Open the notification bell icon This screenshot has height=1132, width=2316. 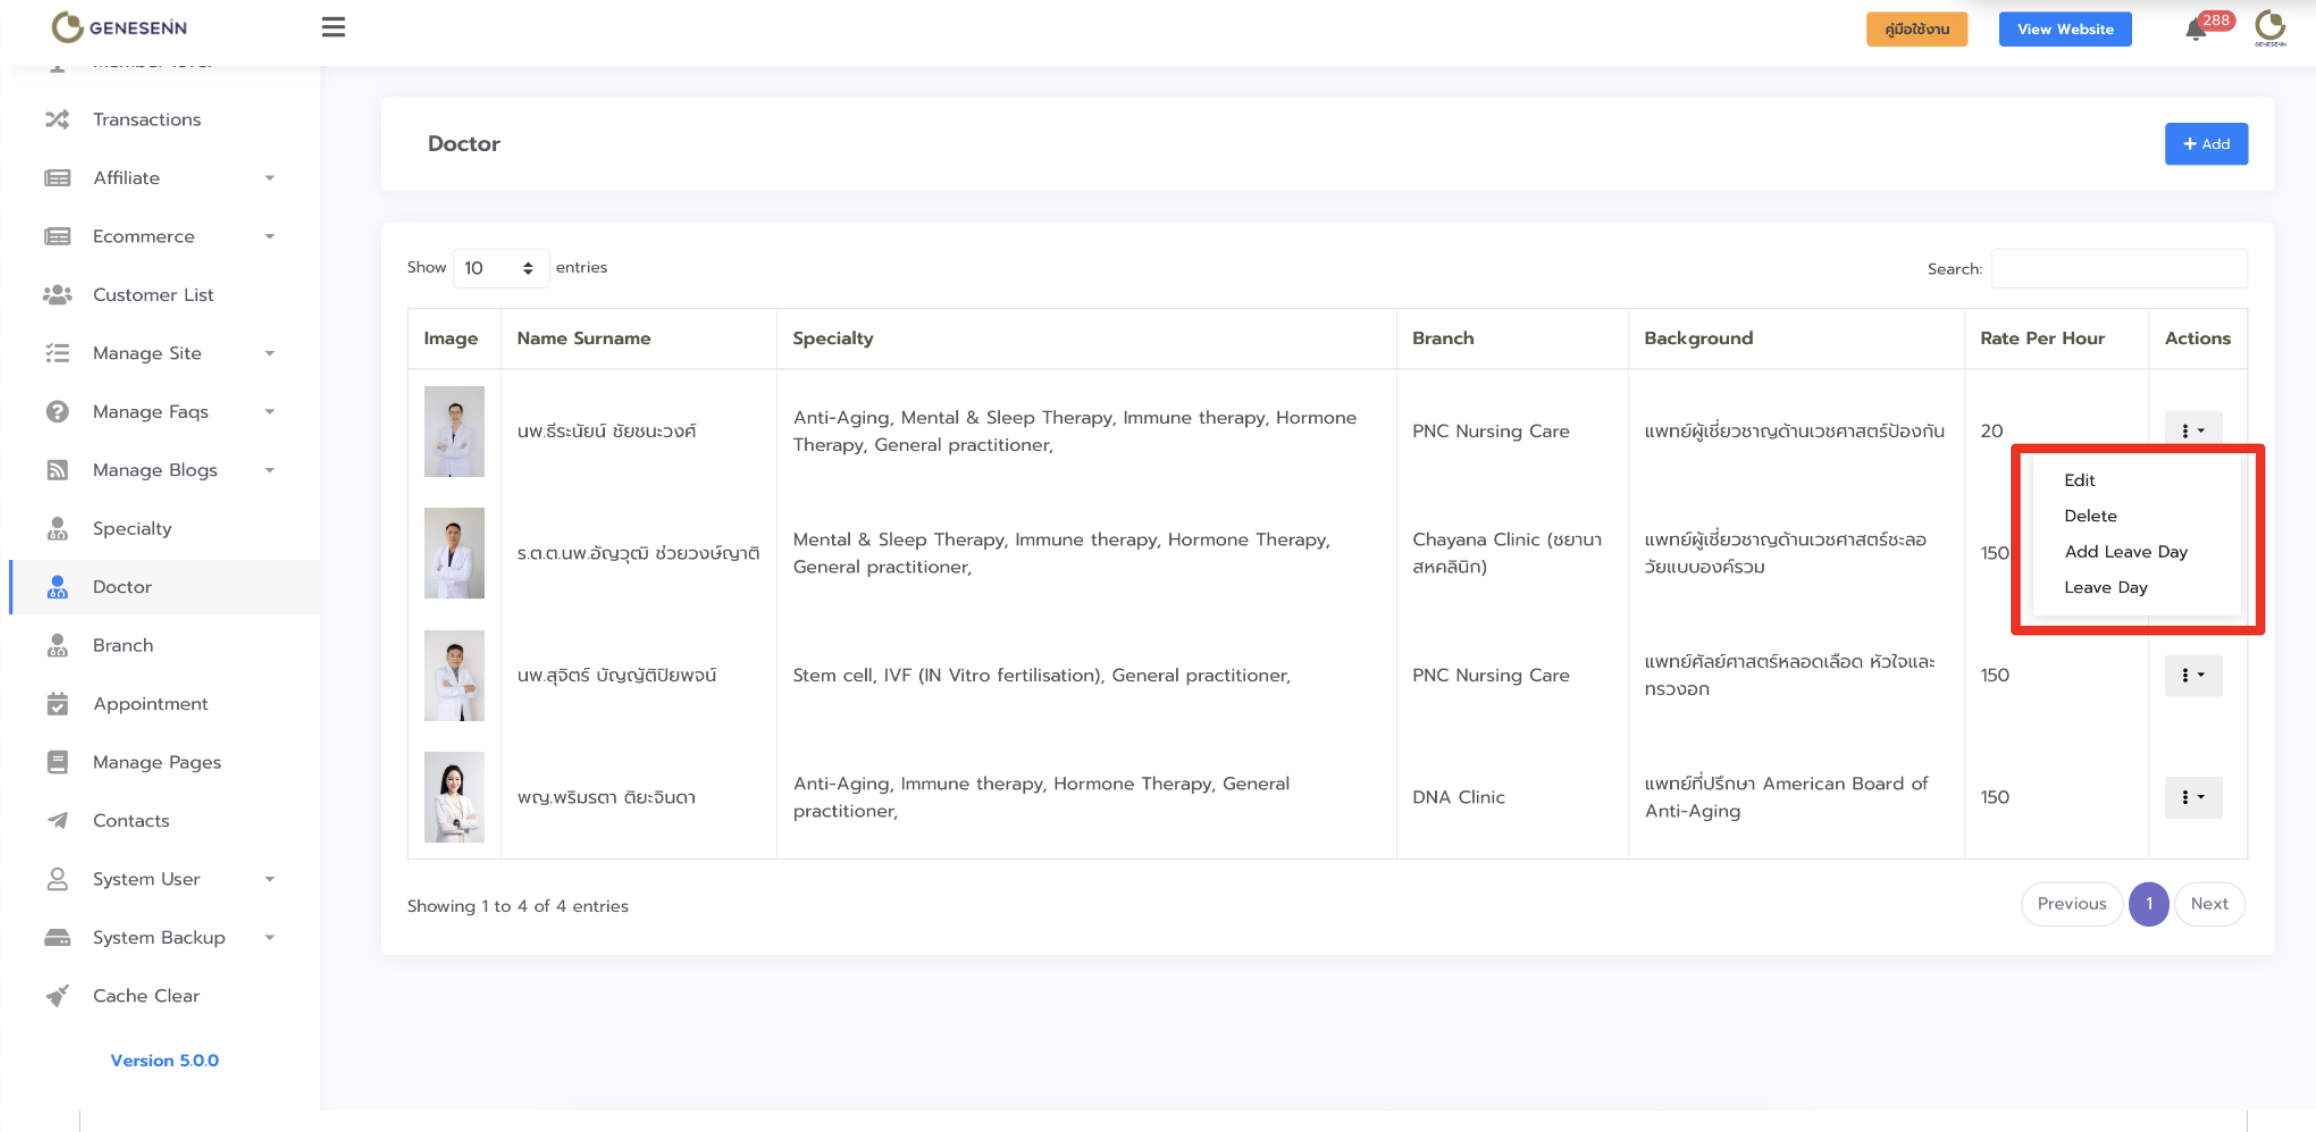point(2196,29)
